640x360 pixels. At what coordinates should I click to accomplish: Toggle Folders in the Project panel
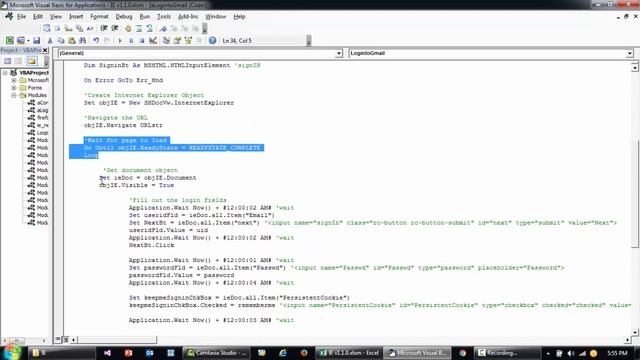click(x=32, y=61)
